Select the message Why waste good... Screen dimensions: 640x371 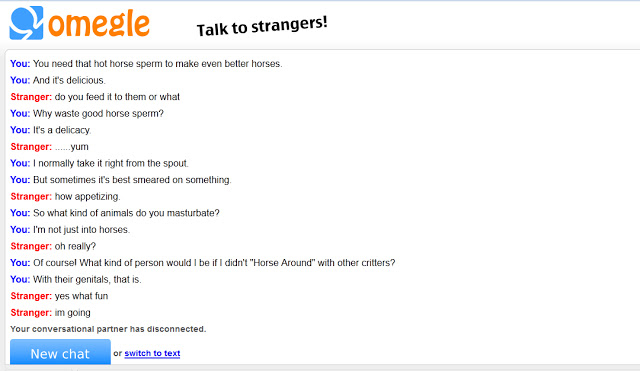pos(87,113)
